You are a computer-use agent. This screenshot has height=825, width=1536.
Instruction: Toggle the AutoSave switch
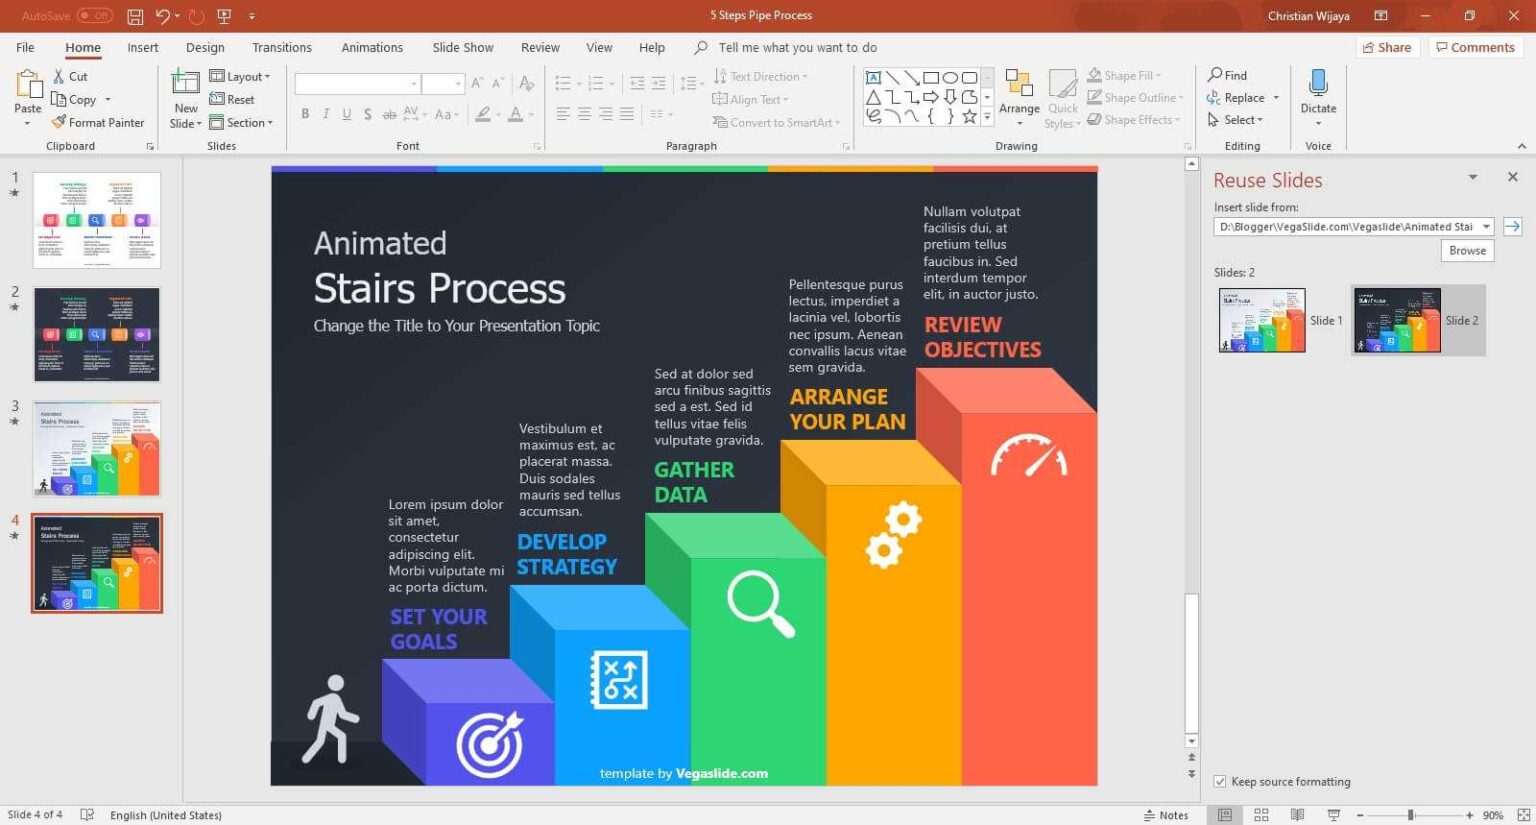coord(95,16)
